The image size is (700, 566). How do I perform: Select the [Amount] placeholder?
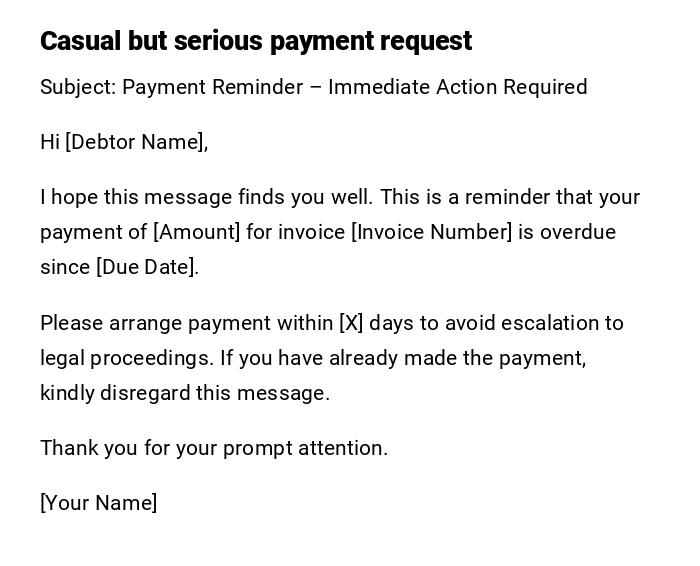pos(196,232)
